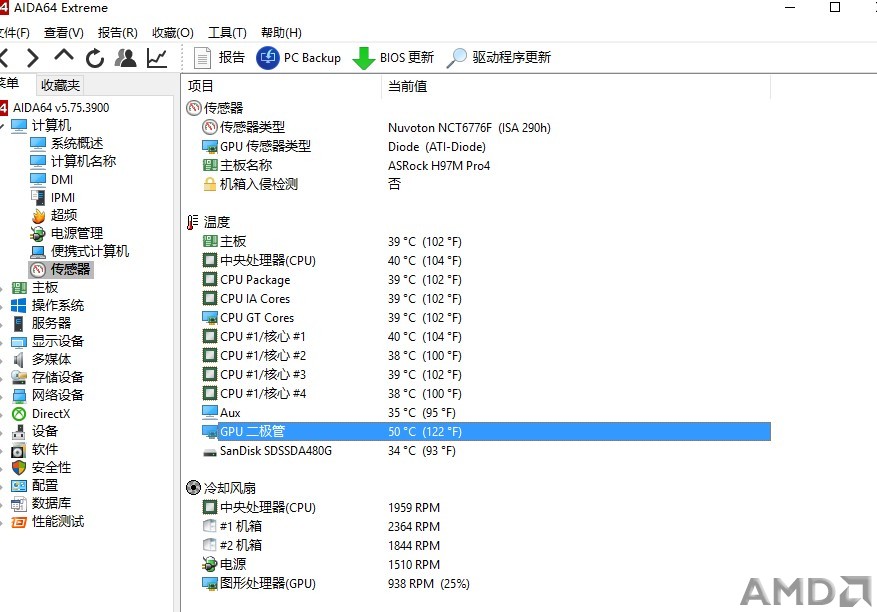Image resolution: width=877 pixels, height=612 pixels.
Task: Open 电源管理 power management
Action: 67,233
